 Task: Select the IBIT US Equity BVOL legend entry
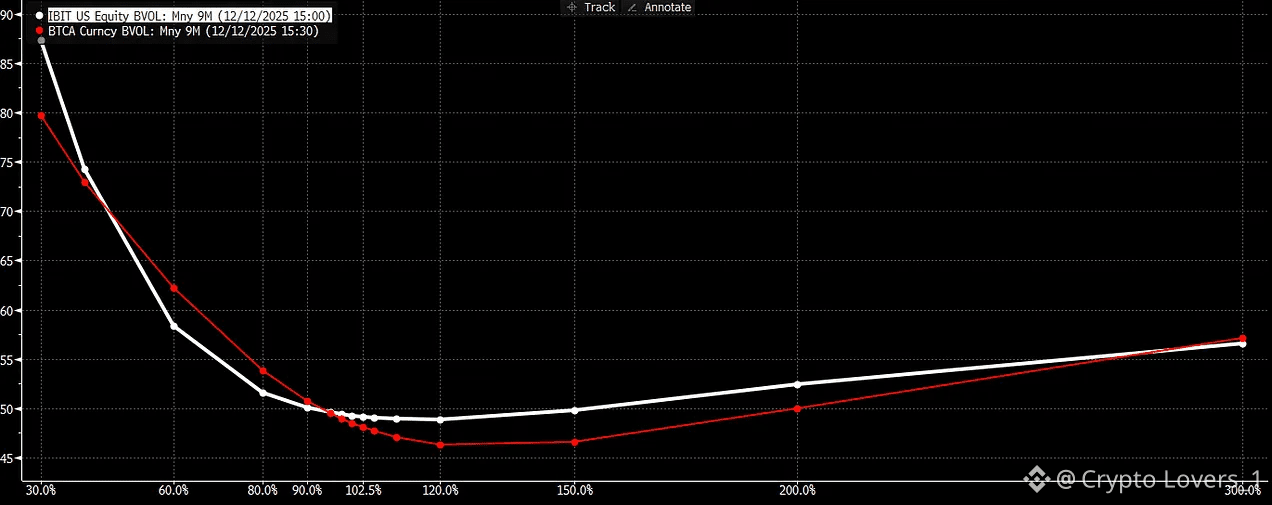point(183,17)
